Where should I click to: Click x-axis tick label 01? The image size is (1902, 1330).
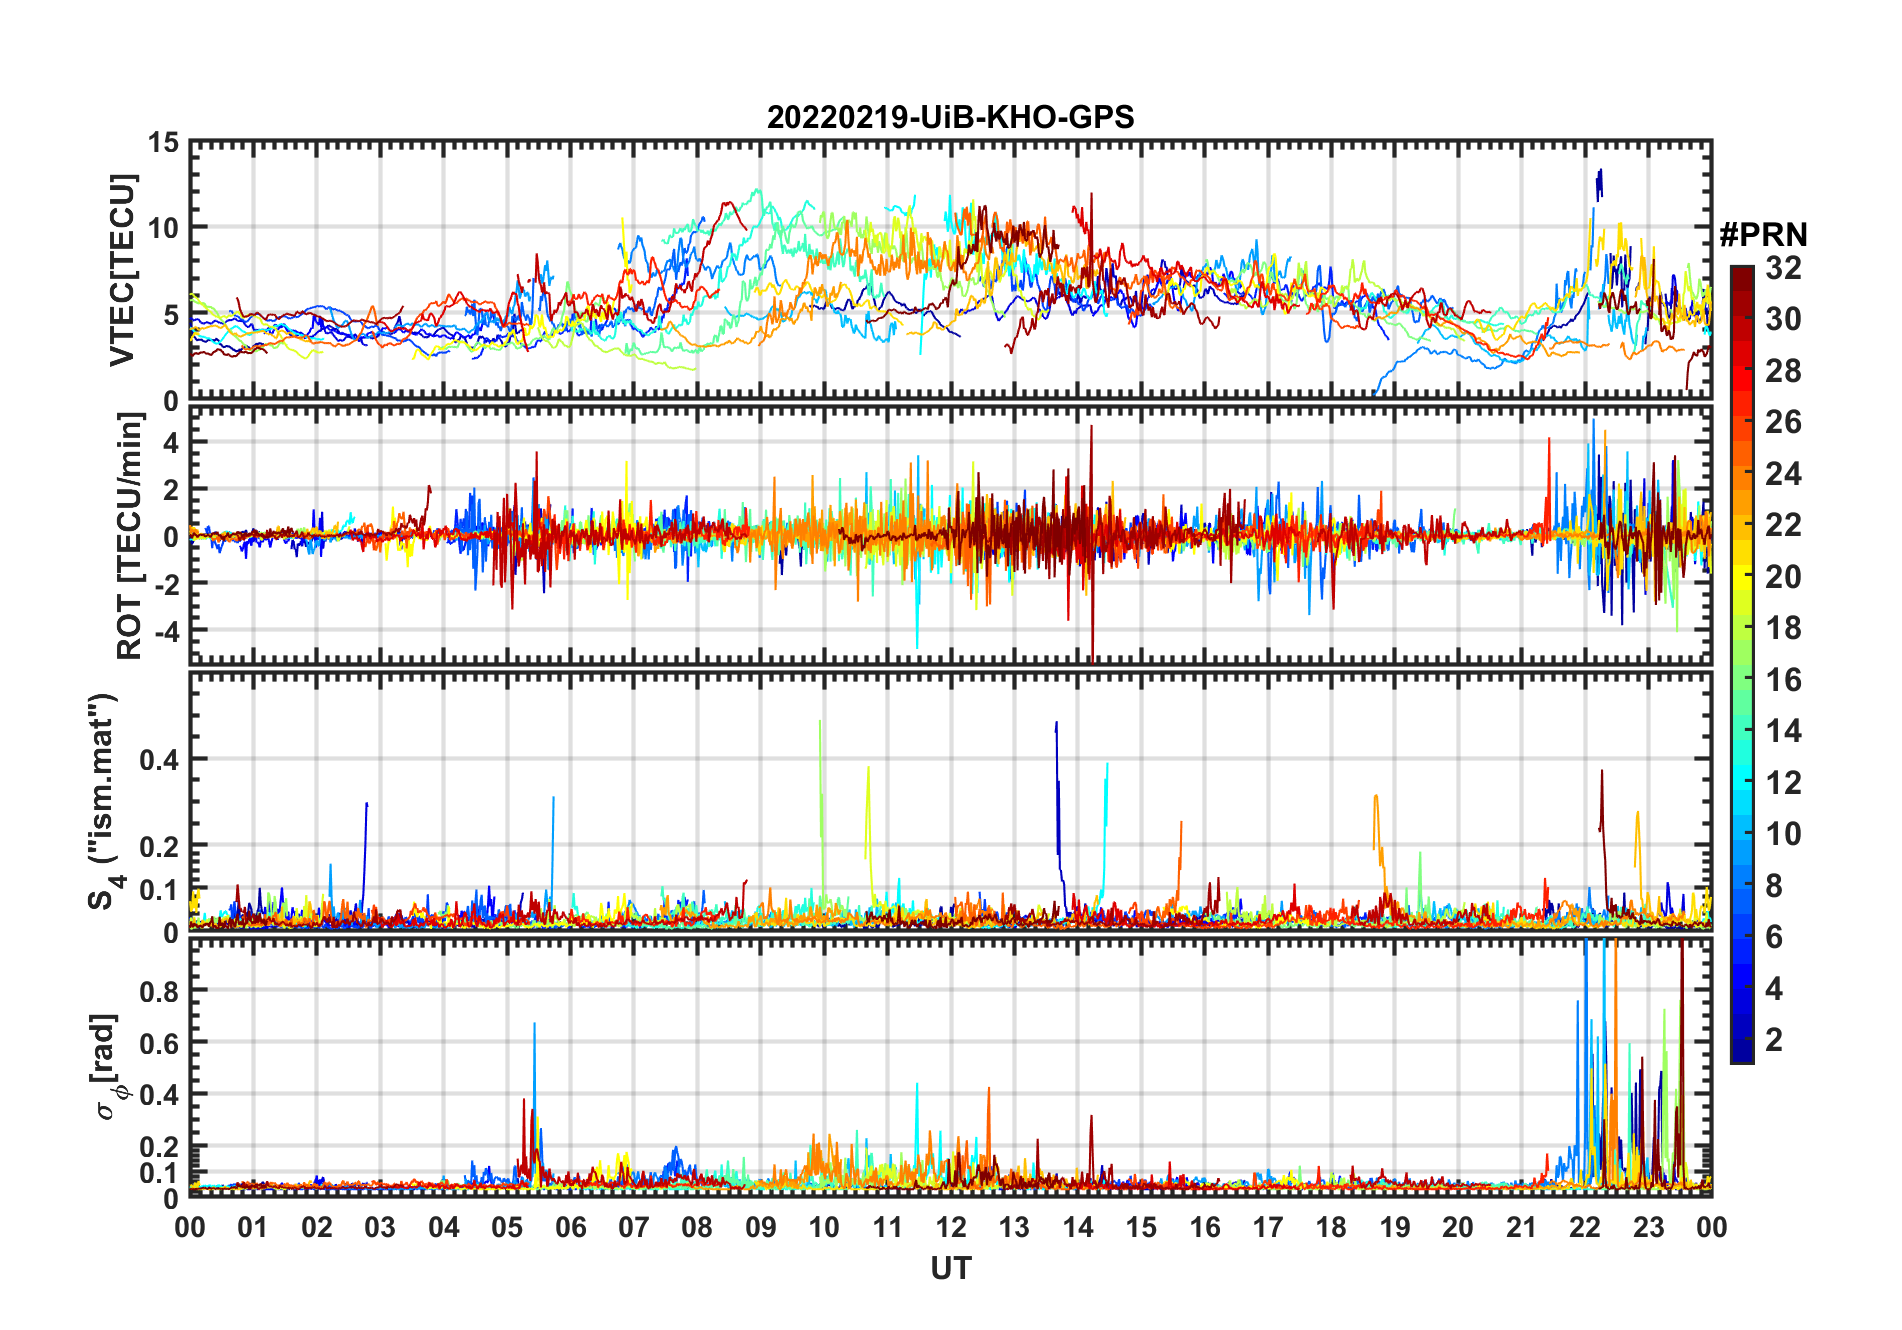pyautogui.click(x=253, y=1227)
